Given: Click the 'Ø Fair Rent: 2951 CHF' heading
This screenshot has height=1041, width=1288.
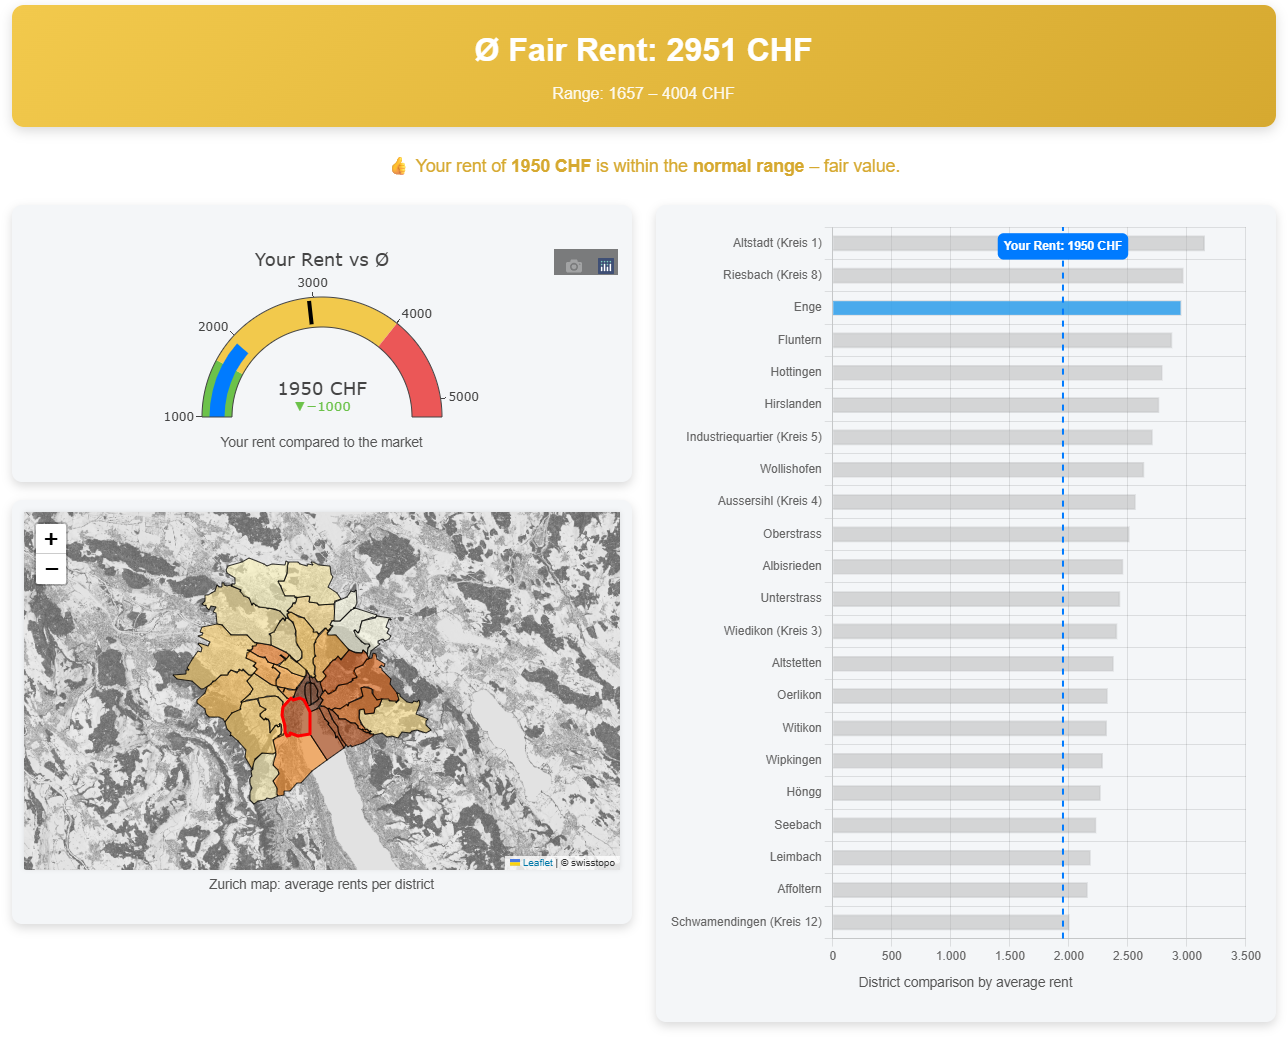Looking at the screenshot, I should click(x=643, y=50).
